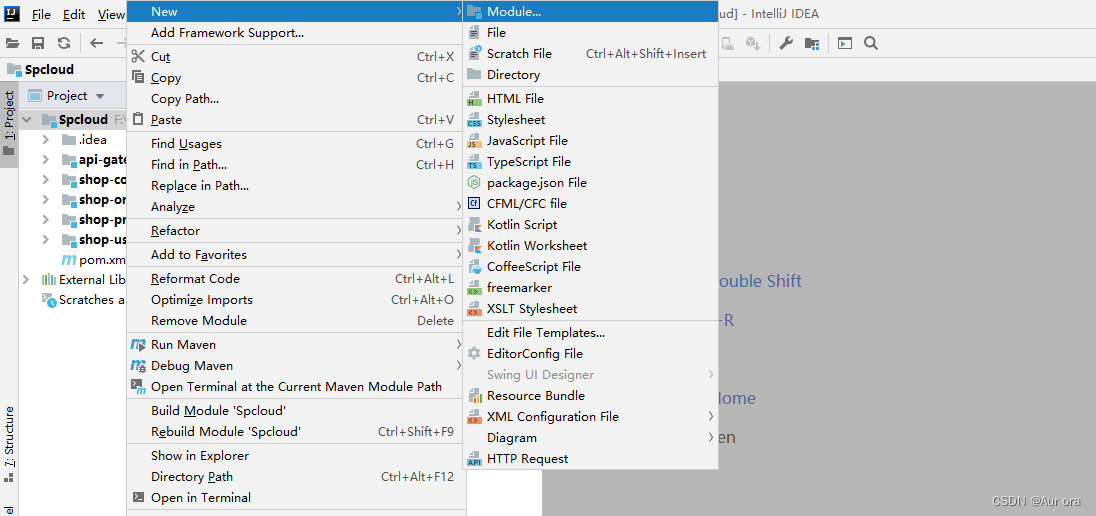Click the Scratch File icon
This screenshot has width=1096, height=516.
(x=475, y=54)
